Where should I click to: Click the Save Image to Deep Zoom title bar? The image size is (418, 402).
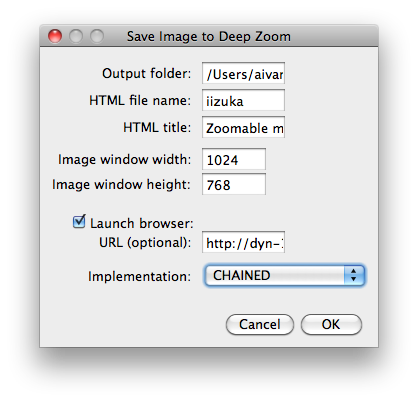pos(209,36)
